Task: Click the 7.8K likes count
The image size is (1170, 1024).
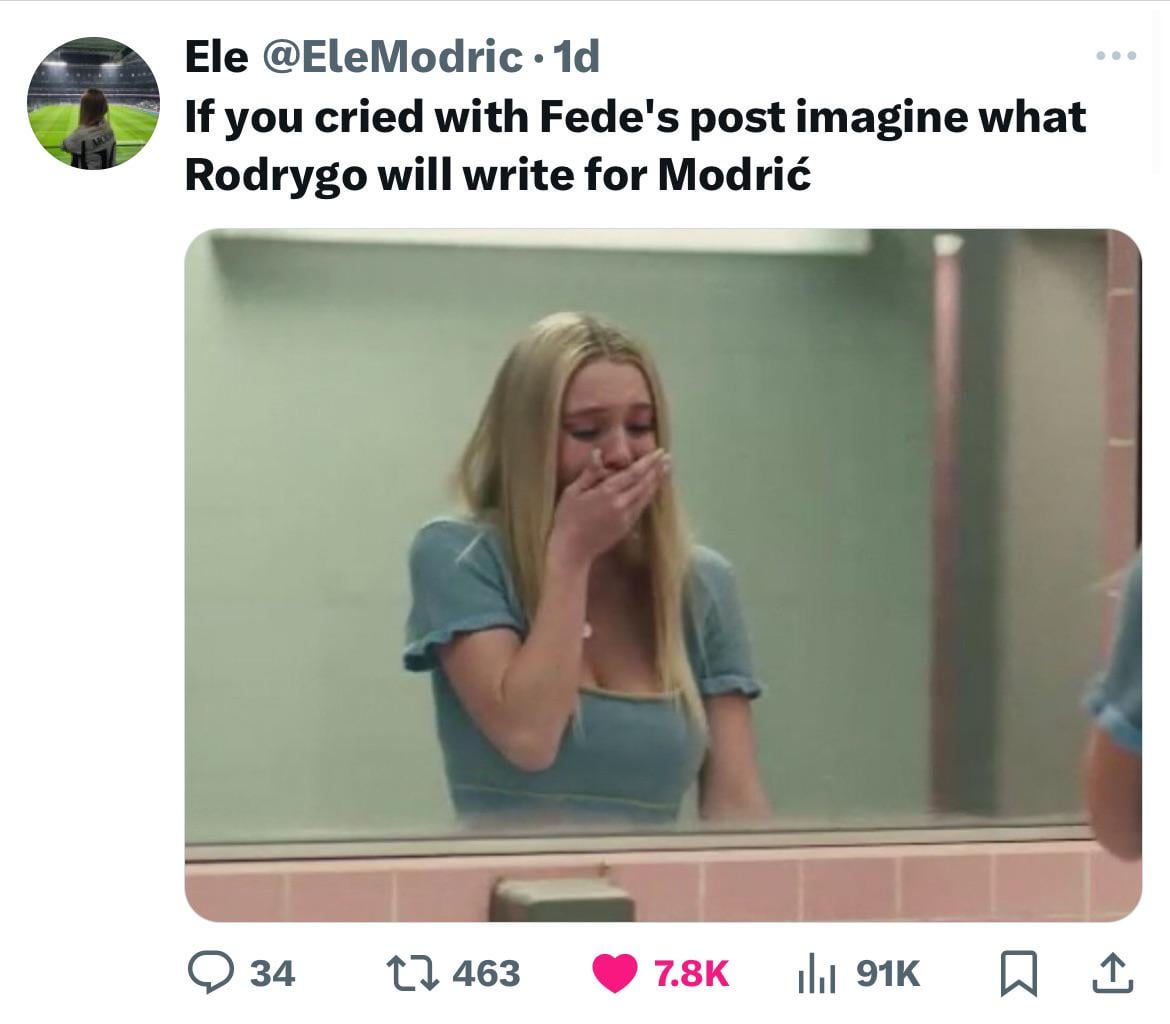Action: (x=691, y=973)
